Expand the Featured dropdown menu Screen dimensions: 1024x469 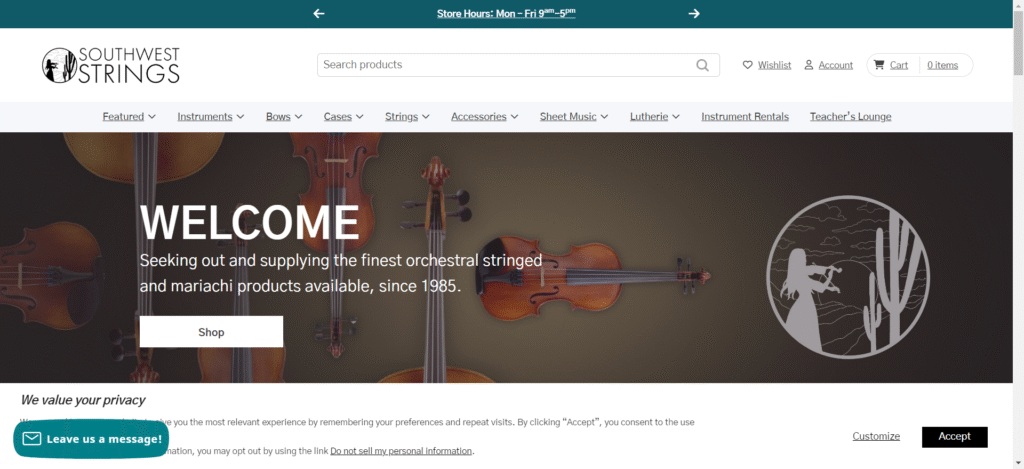129,117
